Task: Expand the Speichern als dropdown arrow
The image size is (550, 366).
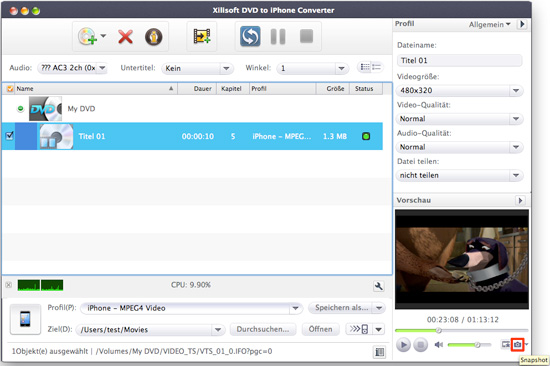Action: pyautogui.click(x=379, y=308)
